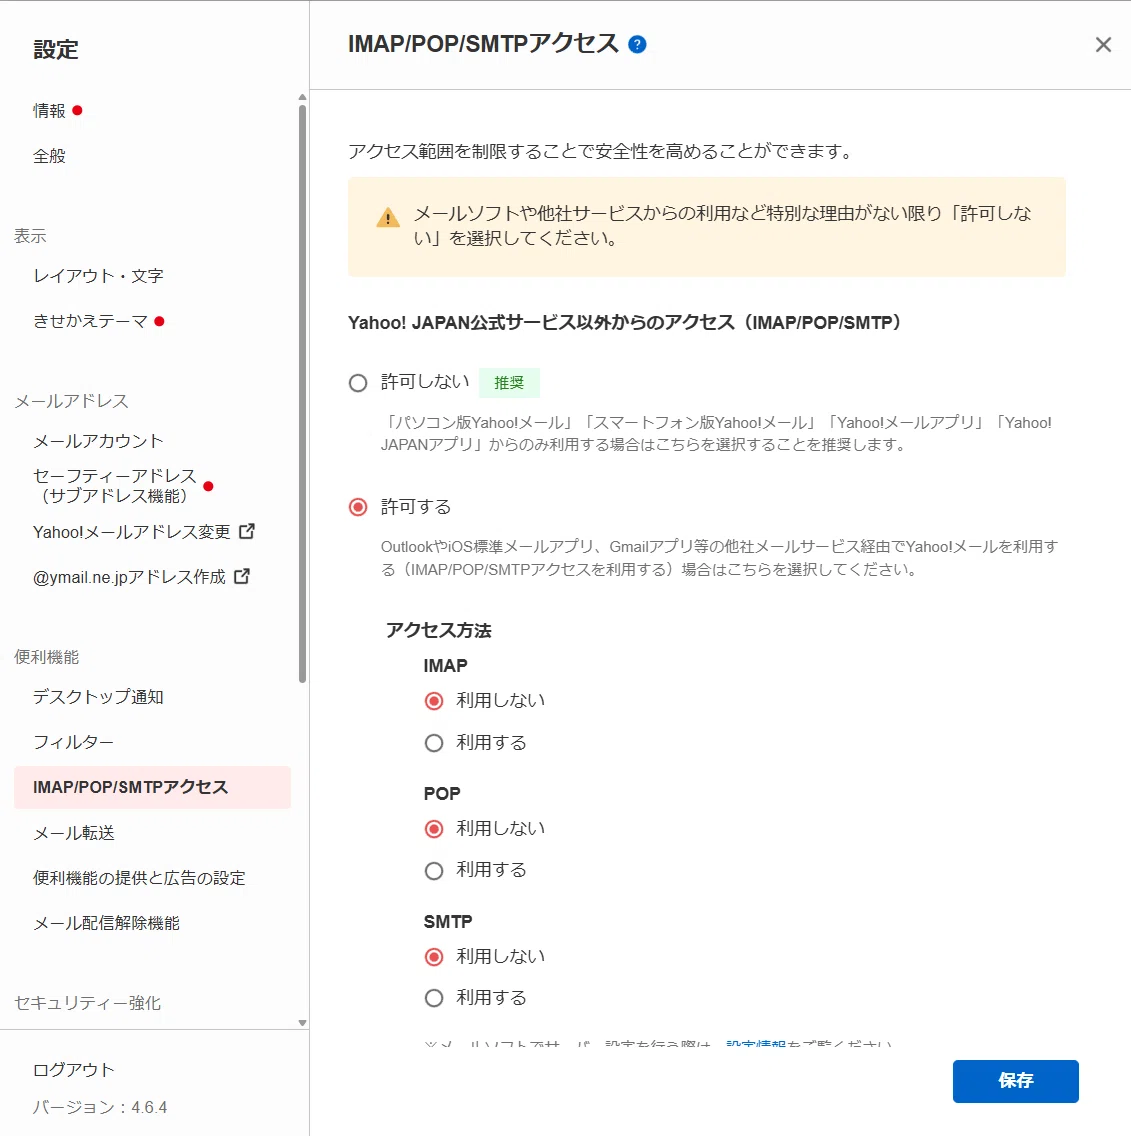This screenshot has width=1131, height=1136.
Task: Click the external link icon beside @ymail.ne.jpアドレス作成
Action: pyautogui.click(x=242, y=577)
